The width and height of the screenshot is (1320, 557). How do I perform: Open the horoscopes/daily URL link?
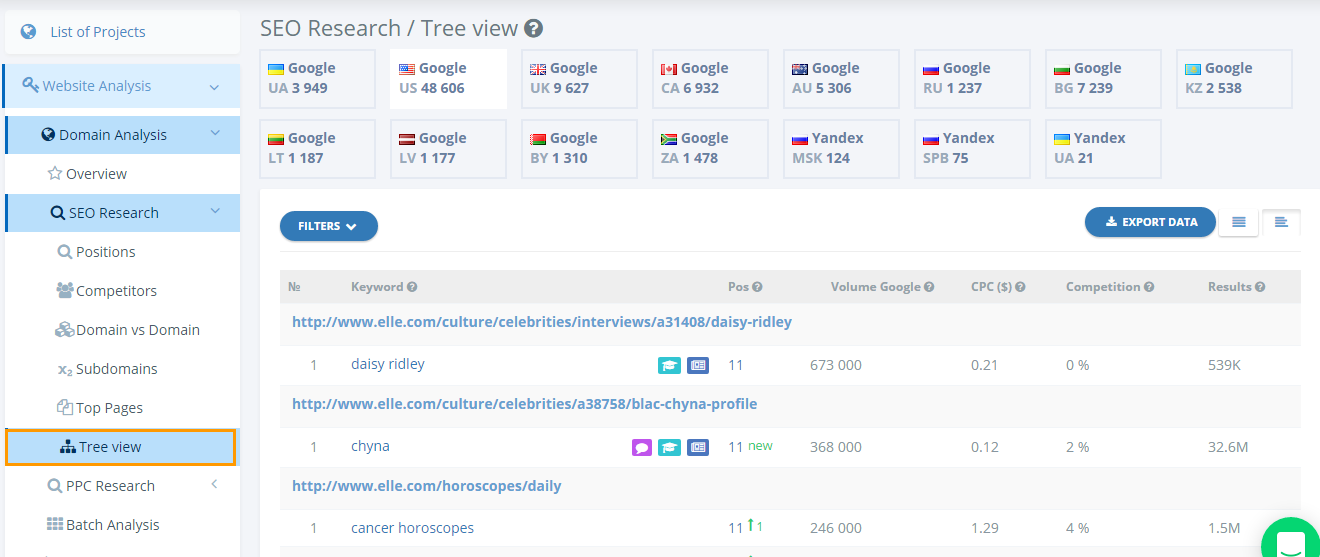(x=426, y=486)
